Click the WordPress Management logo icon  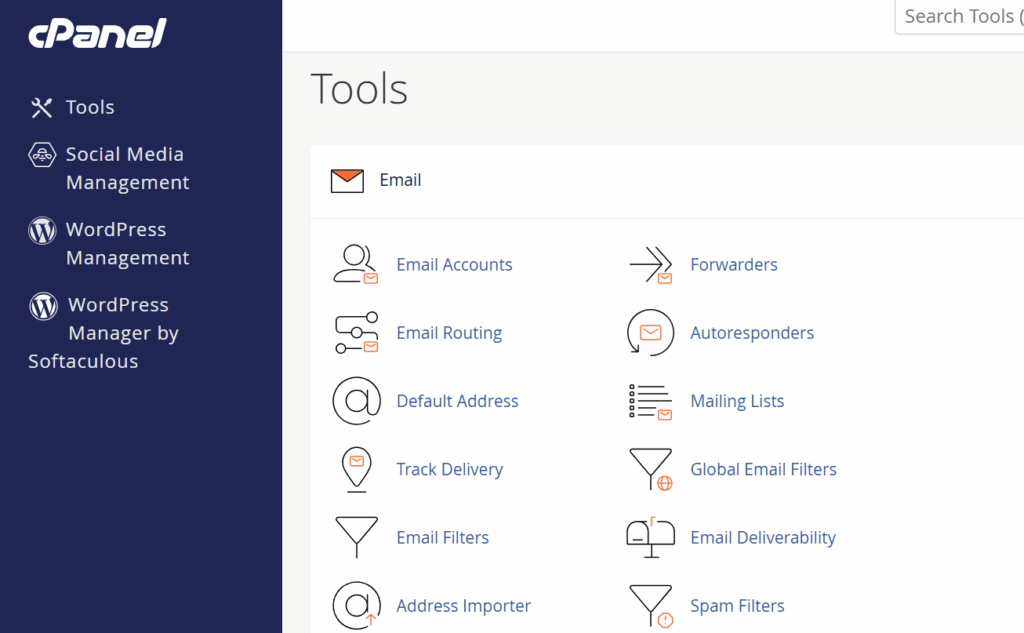(42, 231)
